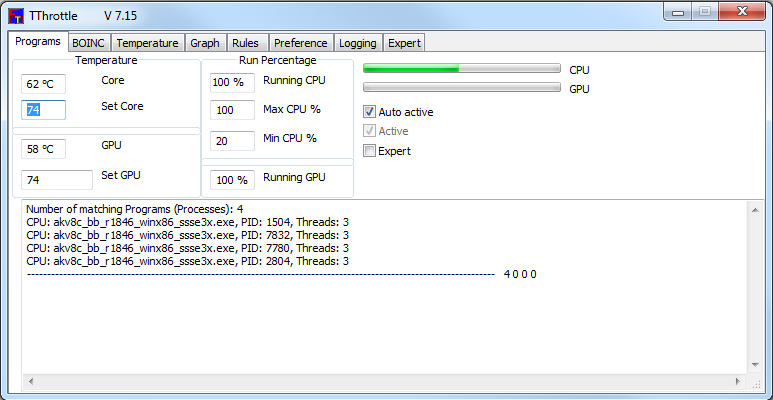
Task: Click the Core temperature readout 62 °C
Action: [x=43, y=84]
